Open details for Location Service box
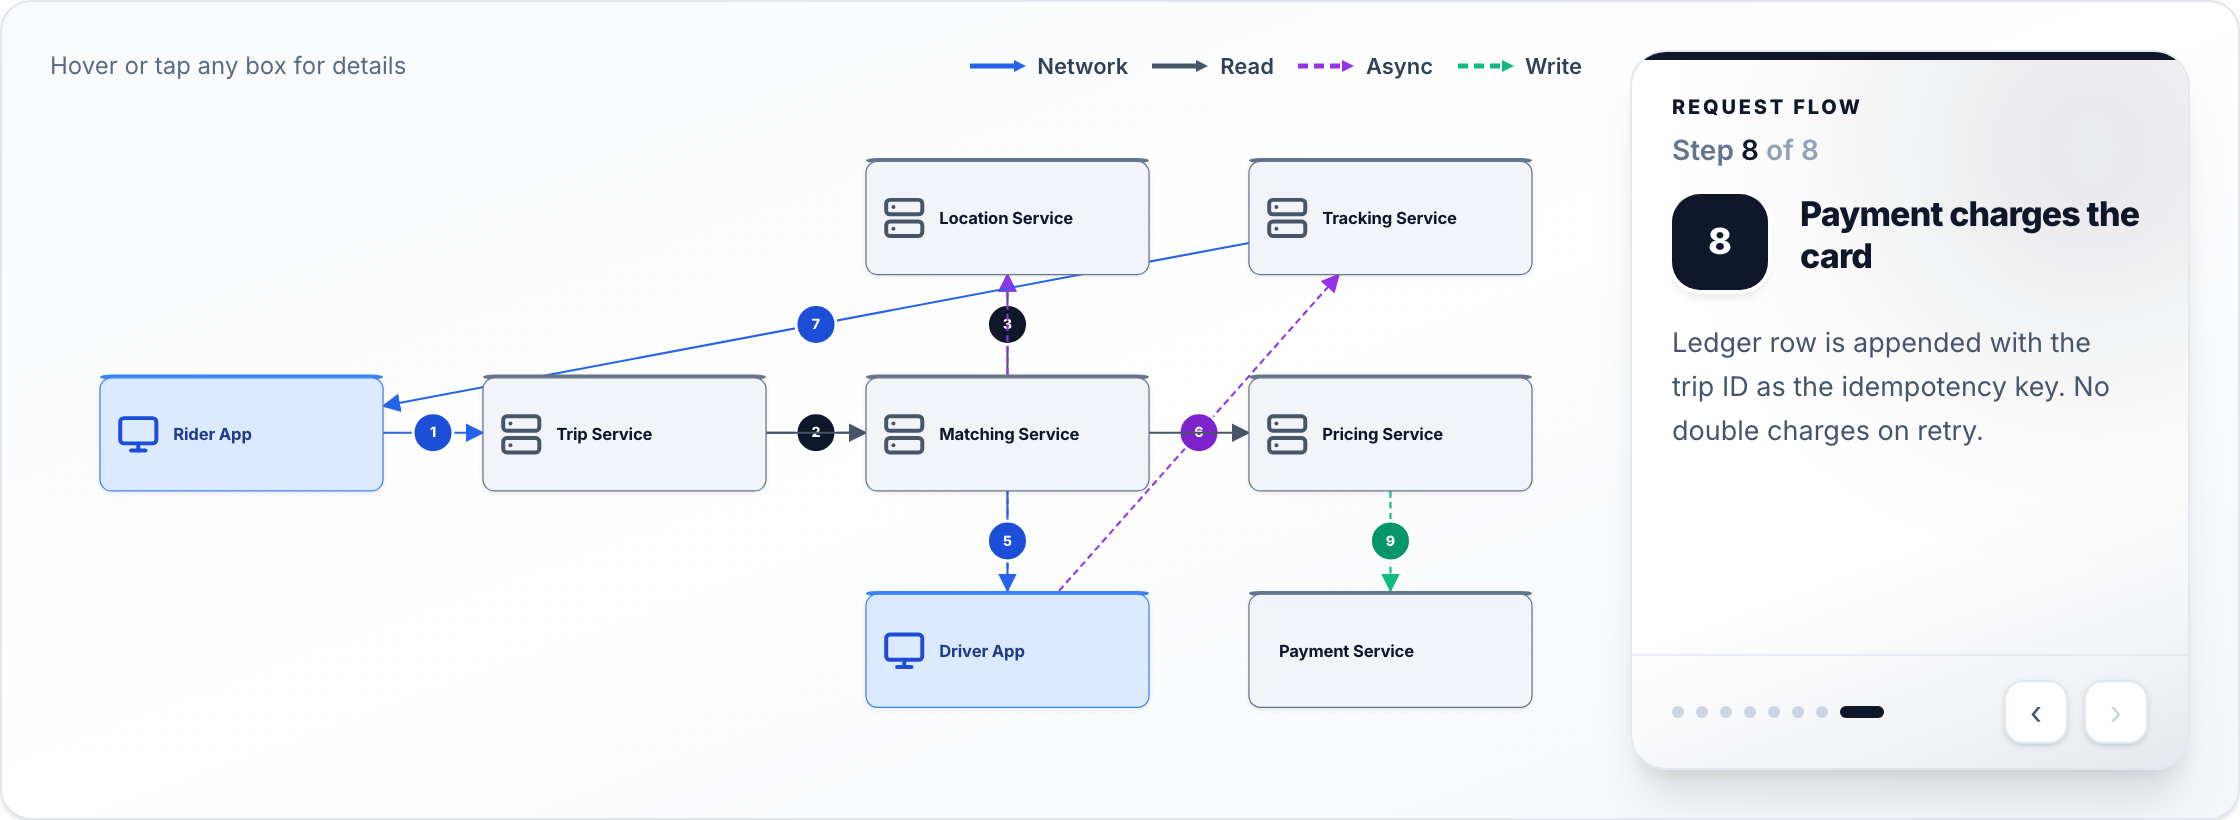Image resolution: width=2240 pixels, height=820 pixels. [1007, 217]
